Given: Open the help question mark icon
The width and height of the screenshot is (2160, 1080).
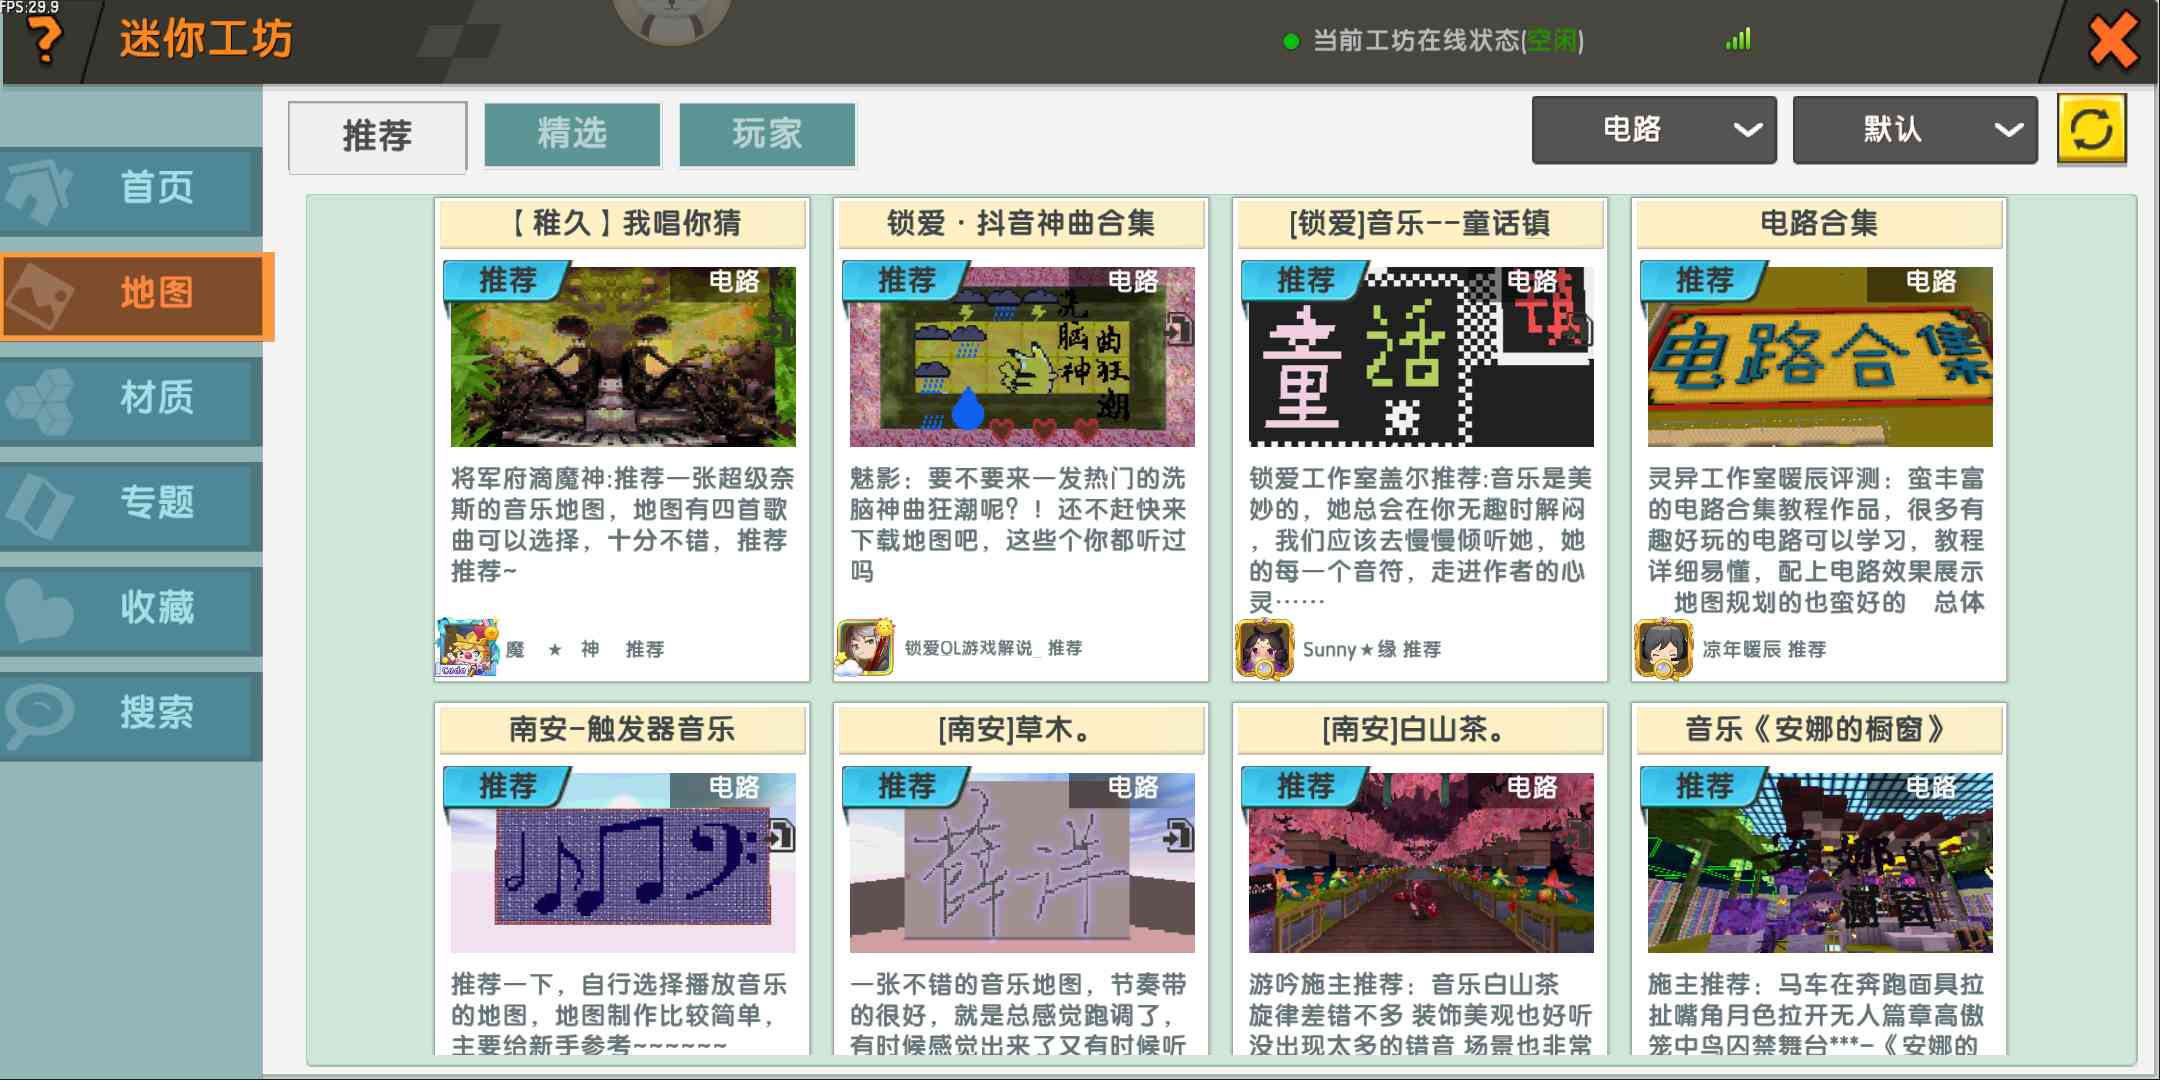Looking at the screenshot, I should 44,41.
